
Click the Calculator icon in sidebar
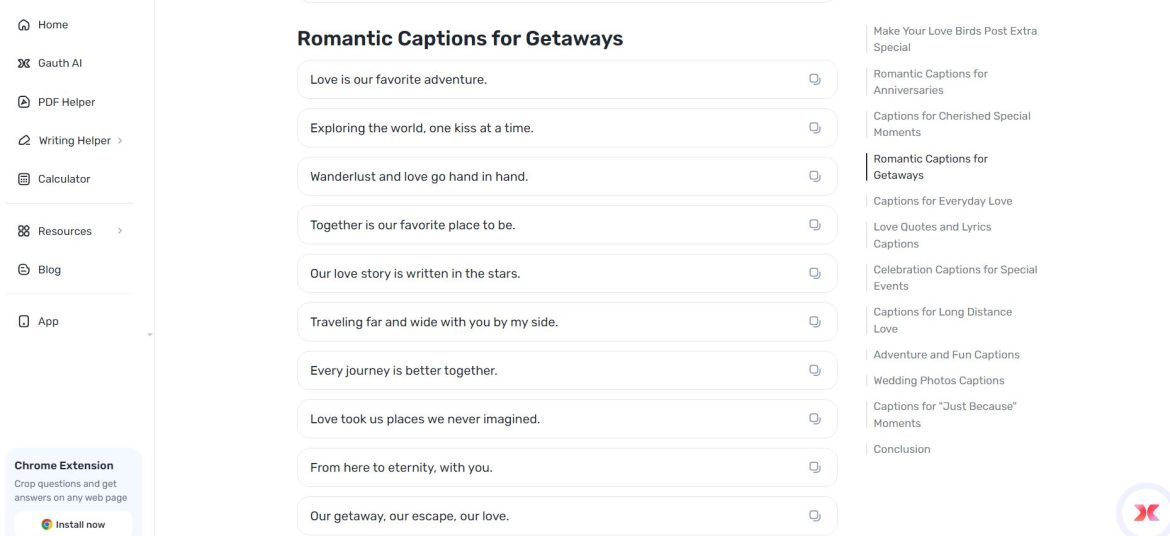(x=25, y=179)
